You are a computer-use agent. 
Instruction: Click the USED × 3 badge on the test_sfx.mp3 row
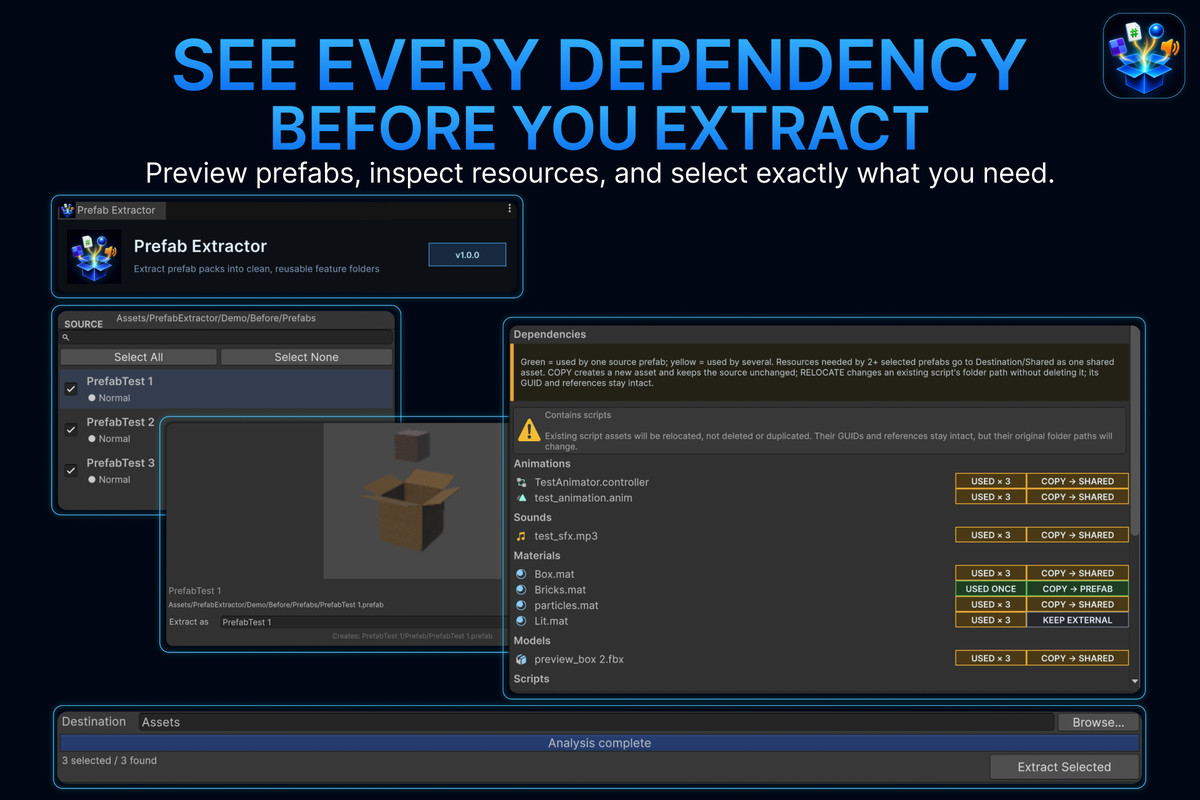(991, 535)
